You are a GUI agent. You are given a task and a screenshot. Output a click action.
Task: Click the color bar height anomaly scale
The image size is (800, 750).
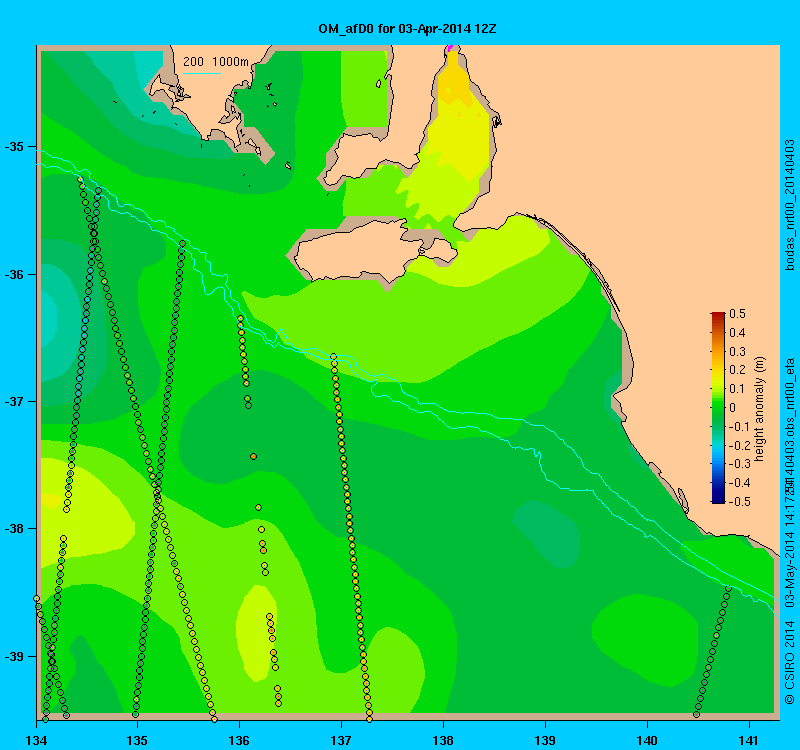pos(718,408)
